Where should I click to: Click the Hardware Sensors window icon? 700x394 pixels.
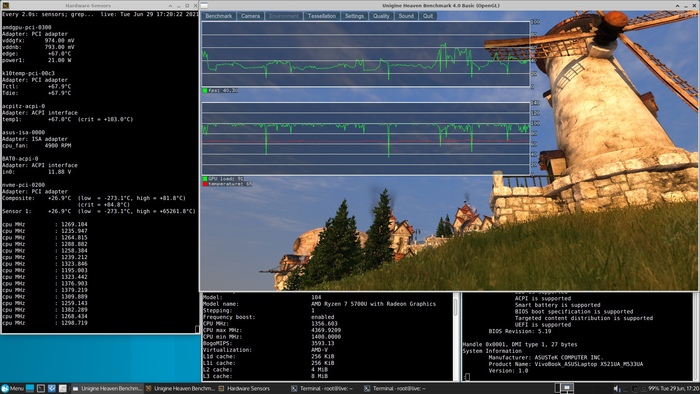click(5, 5)
